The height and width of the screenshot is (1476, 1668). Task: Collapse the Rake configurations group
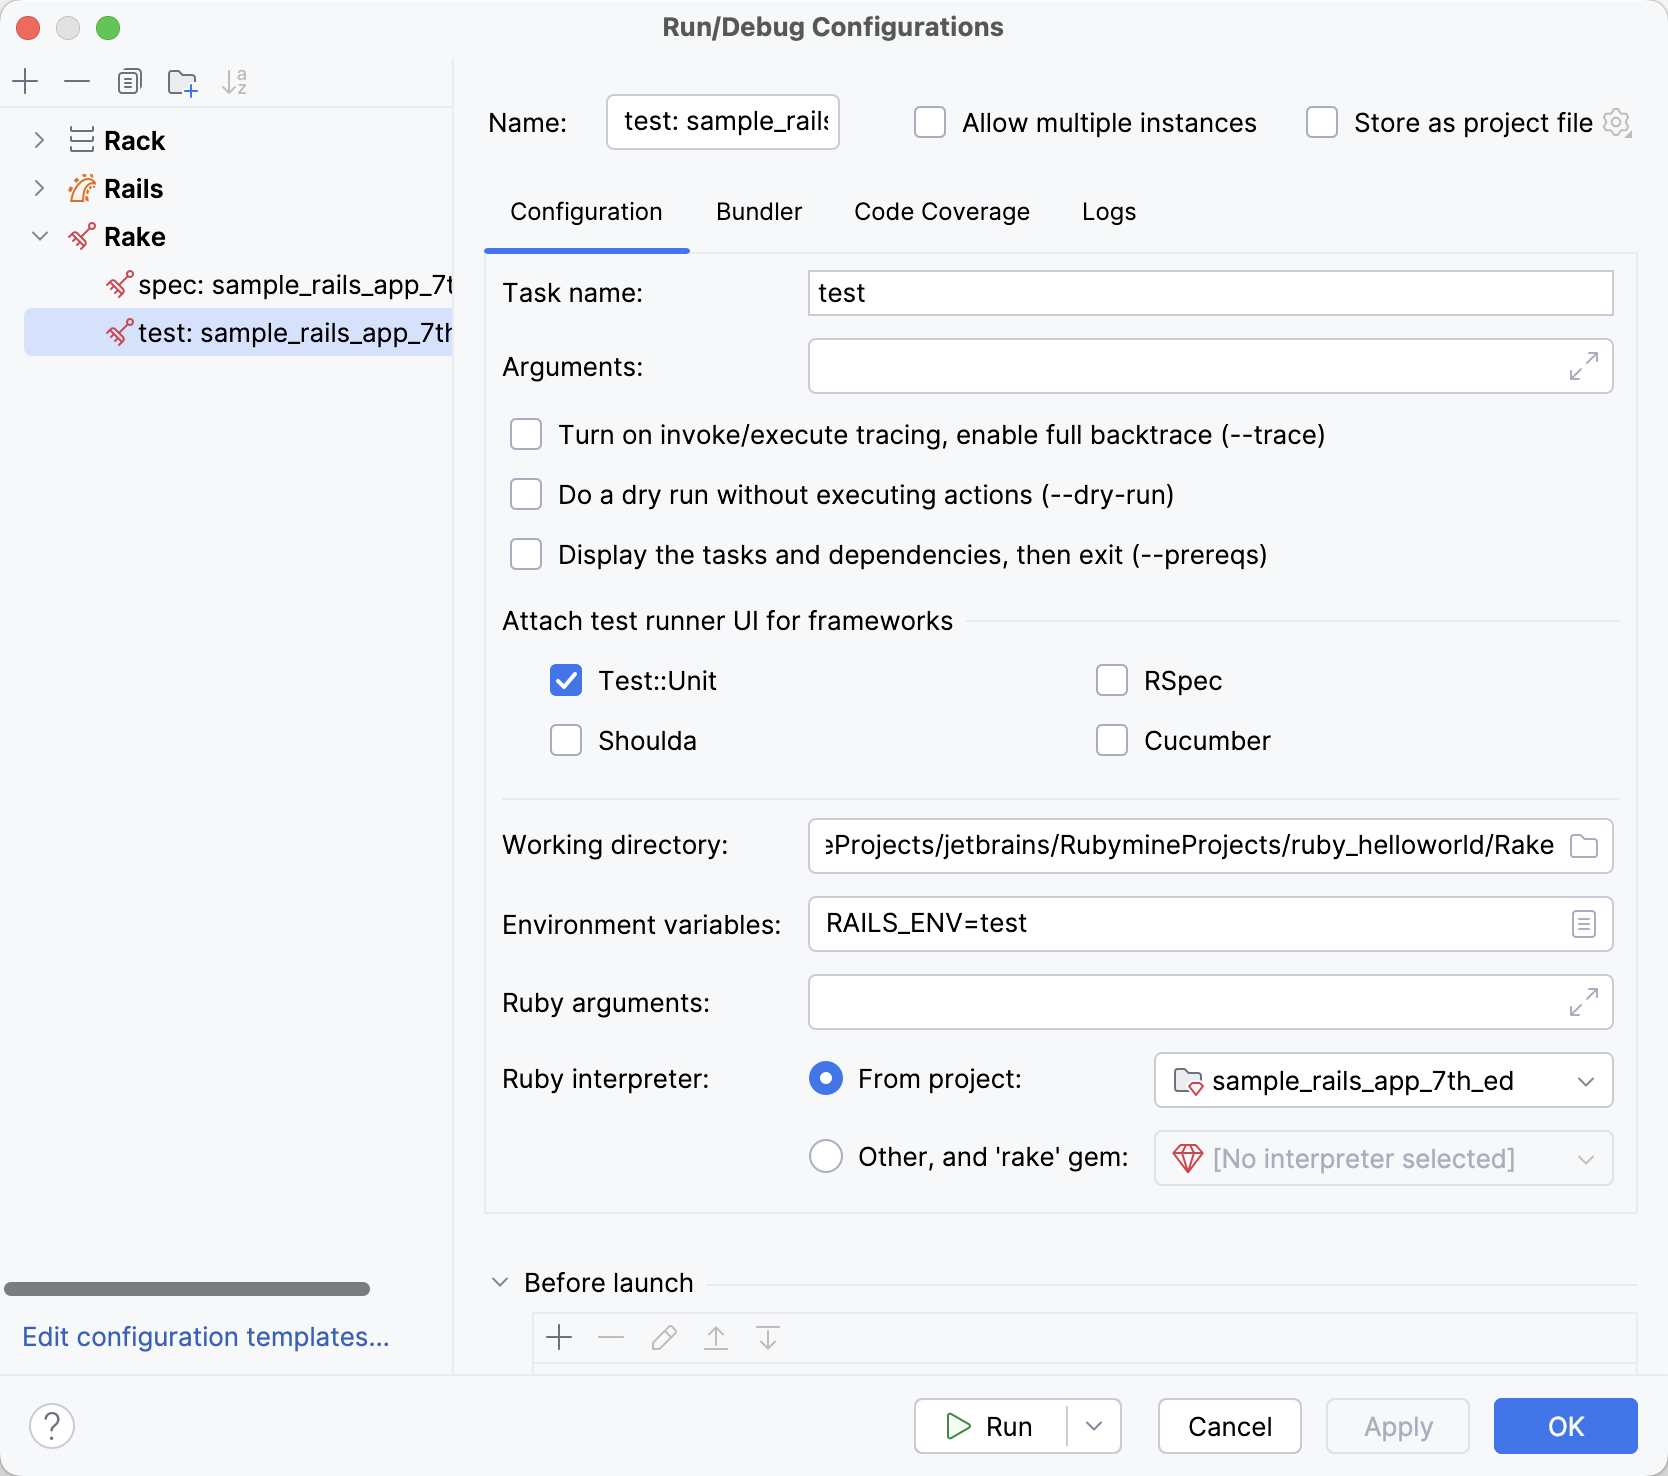pos(39,236)
